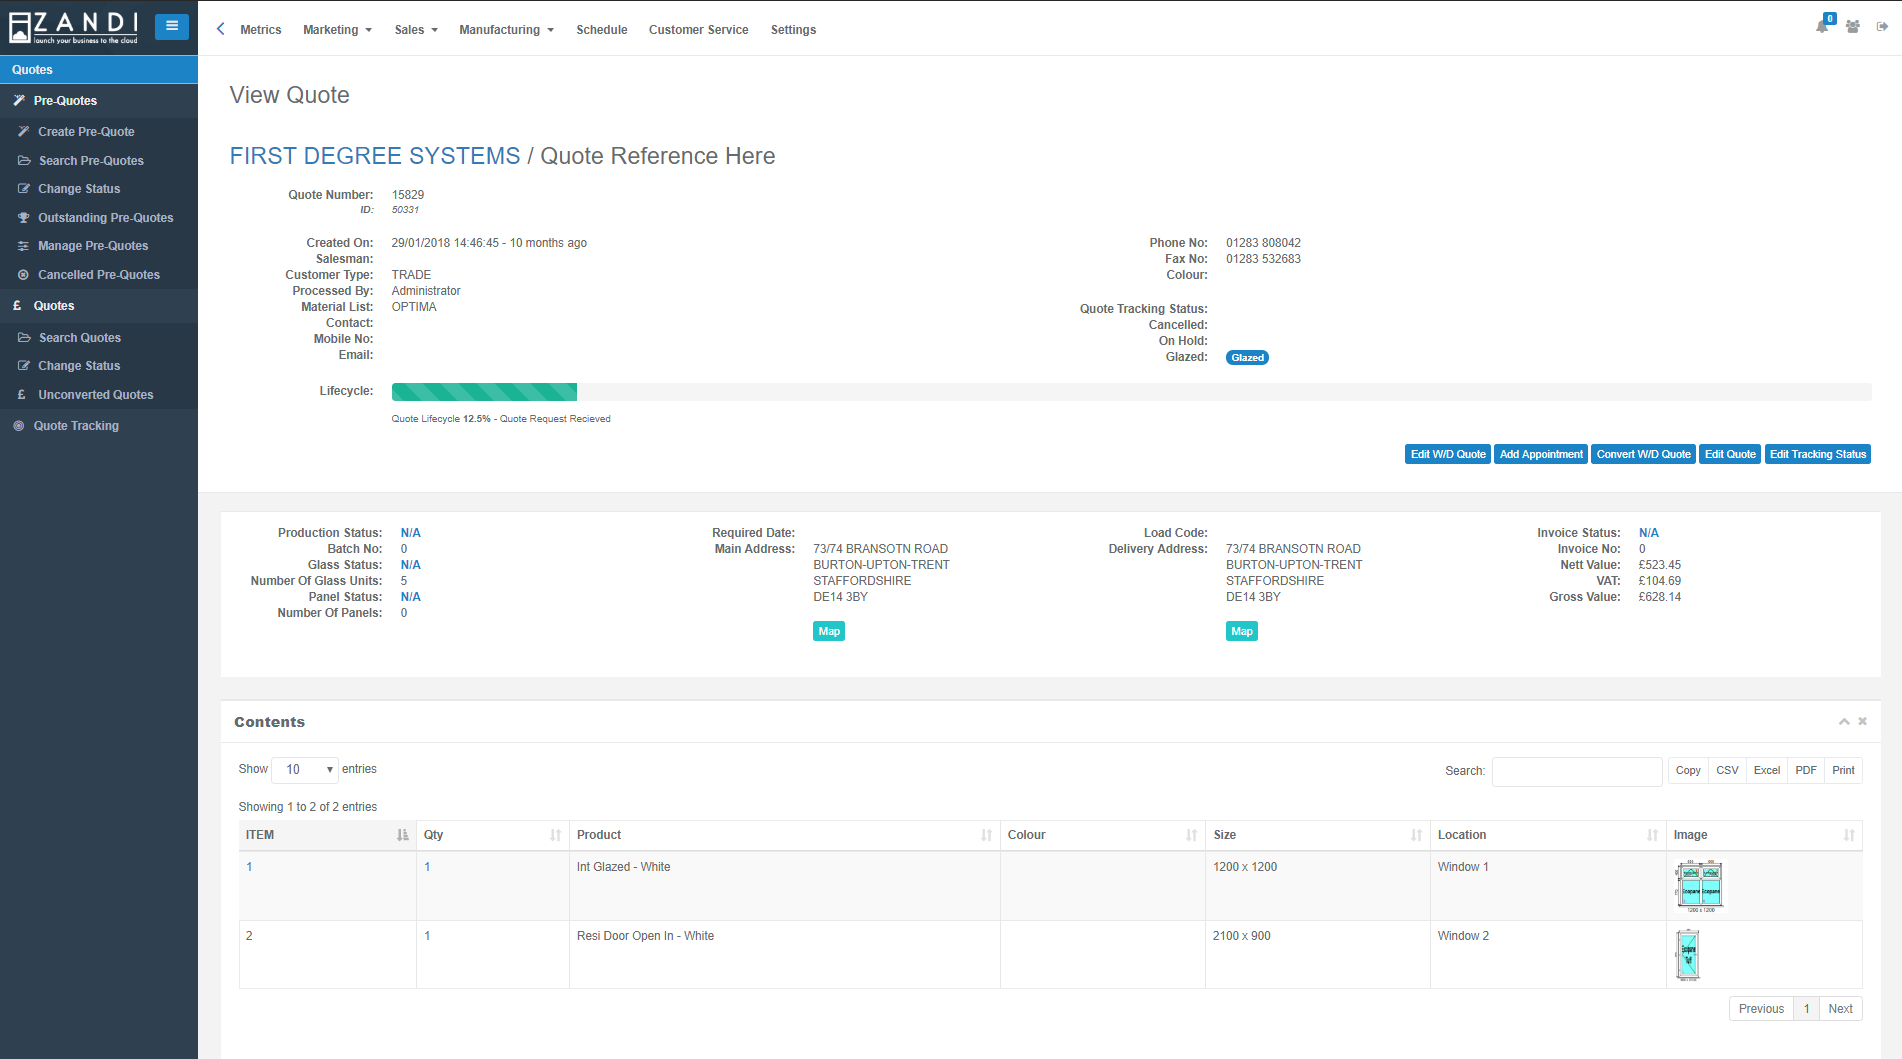Click Map button under Main Address

click(x=829, y=632)
